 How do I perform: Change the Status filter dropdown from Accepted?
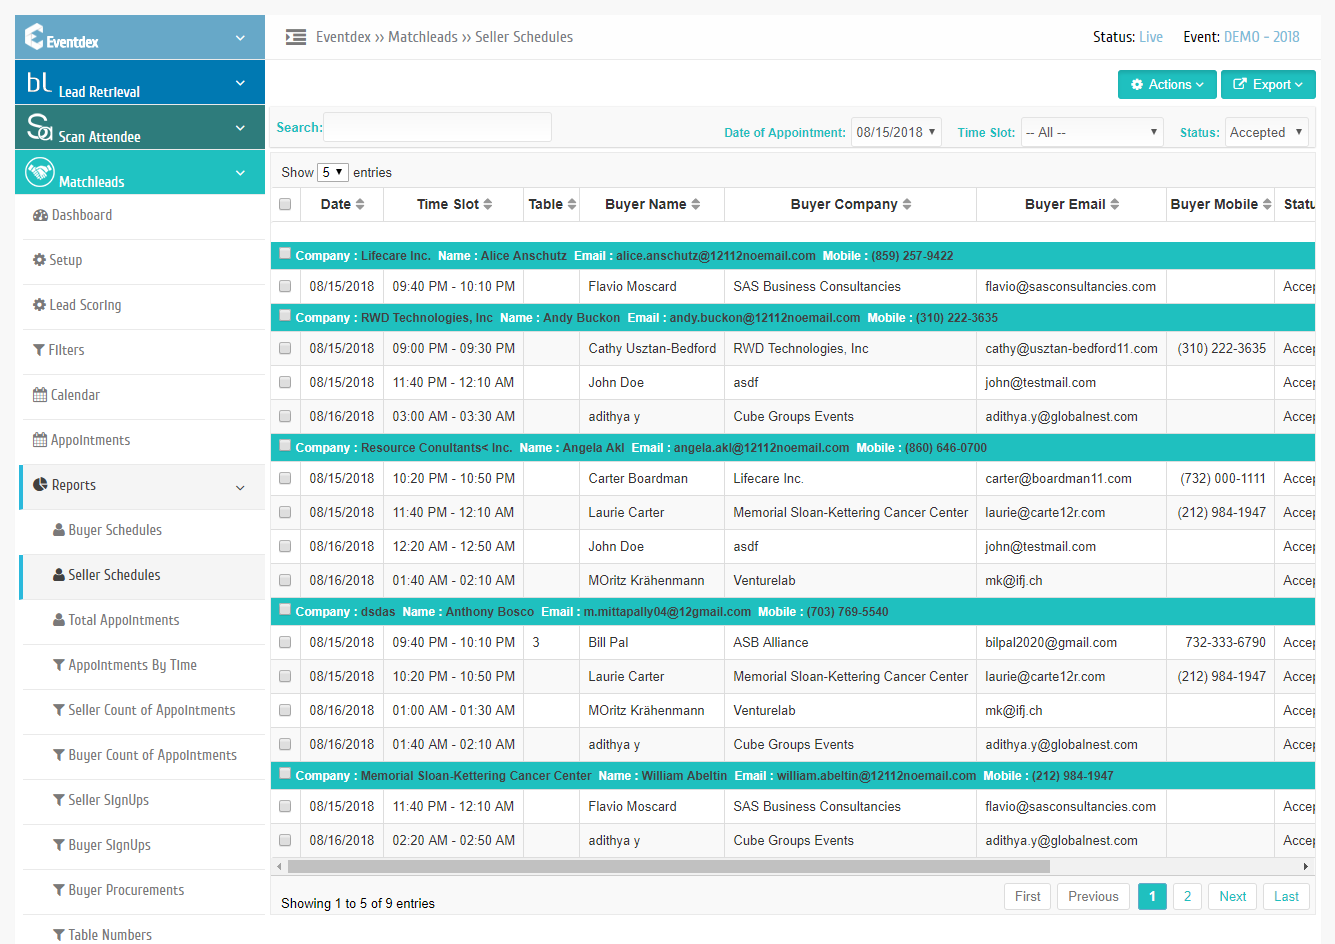1267,131
